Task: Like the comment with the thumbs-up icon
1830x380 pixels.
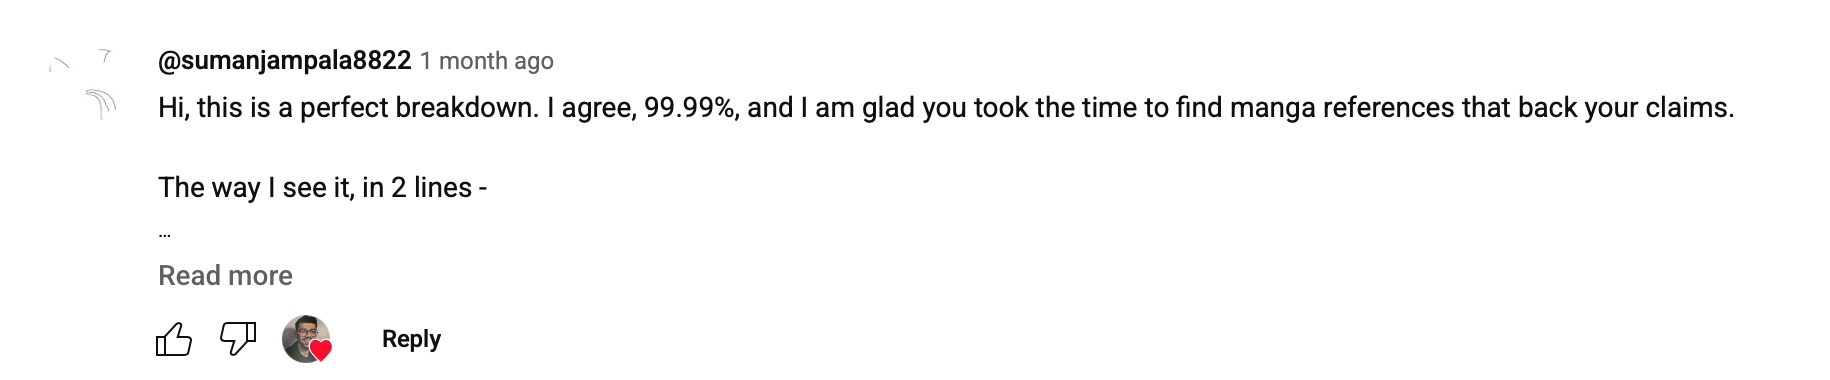Action: [x=174, y=339]
